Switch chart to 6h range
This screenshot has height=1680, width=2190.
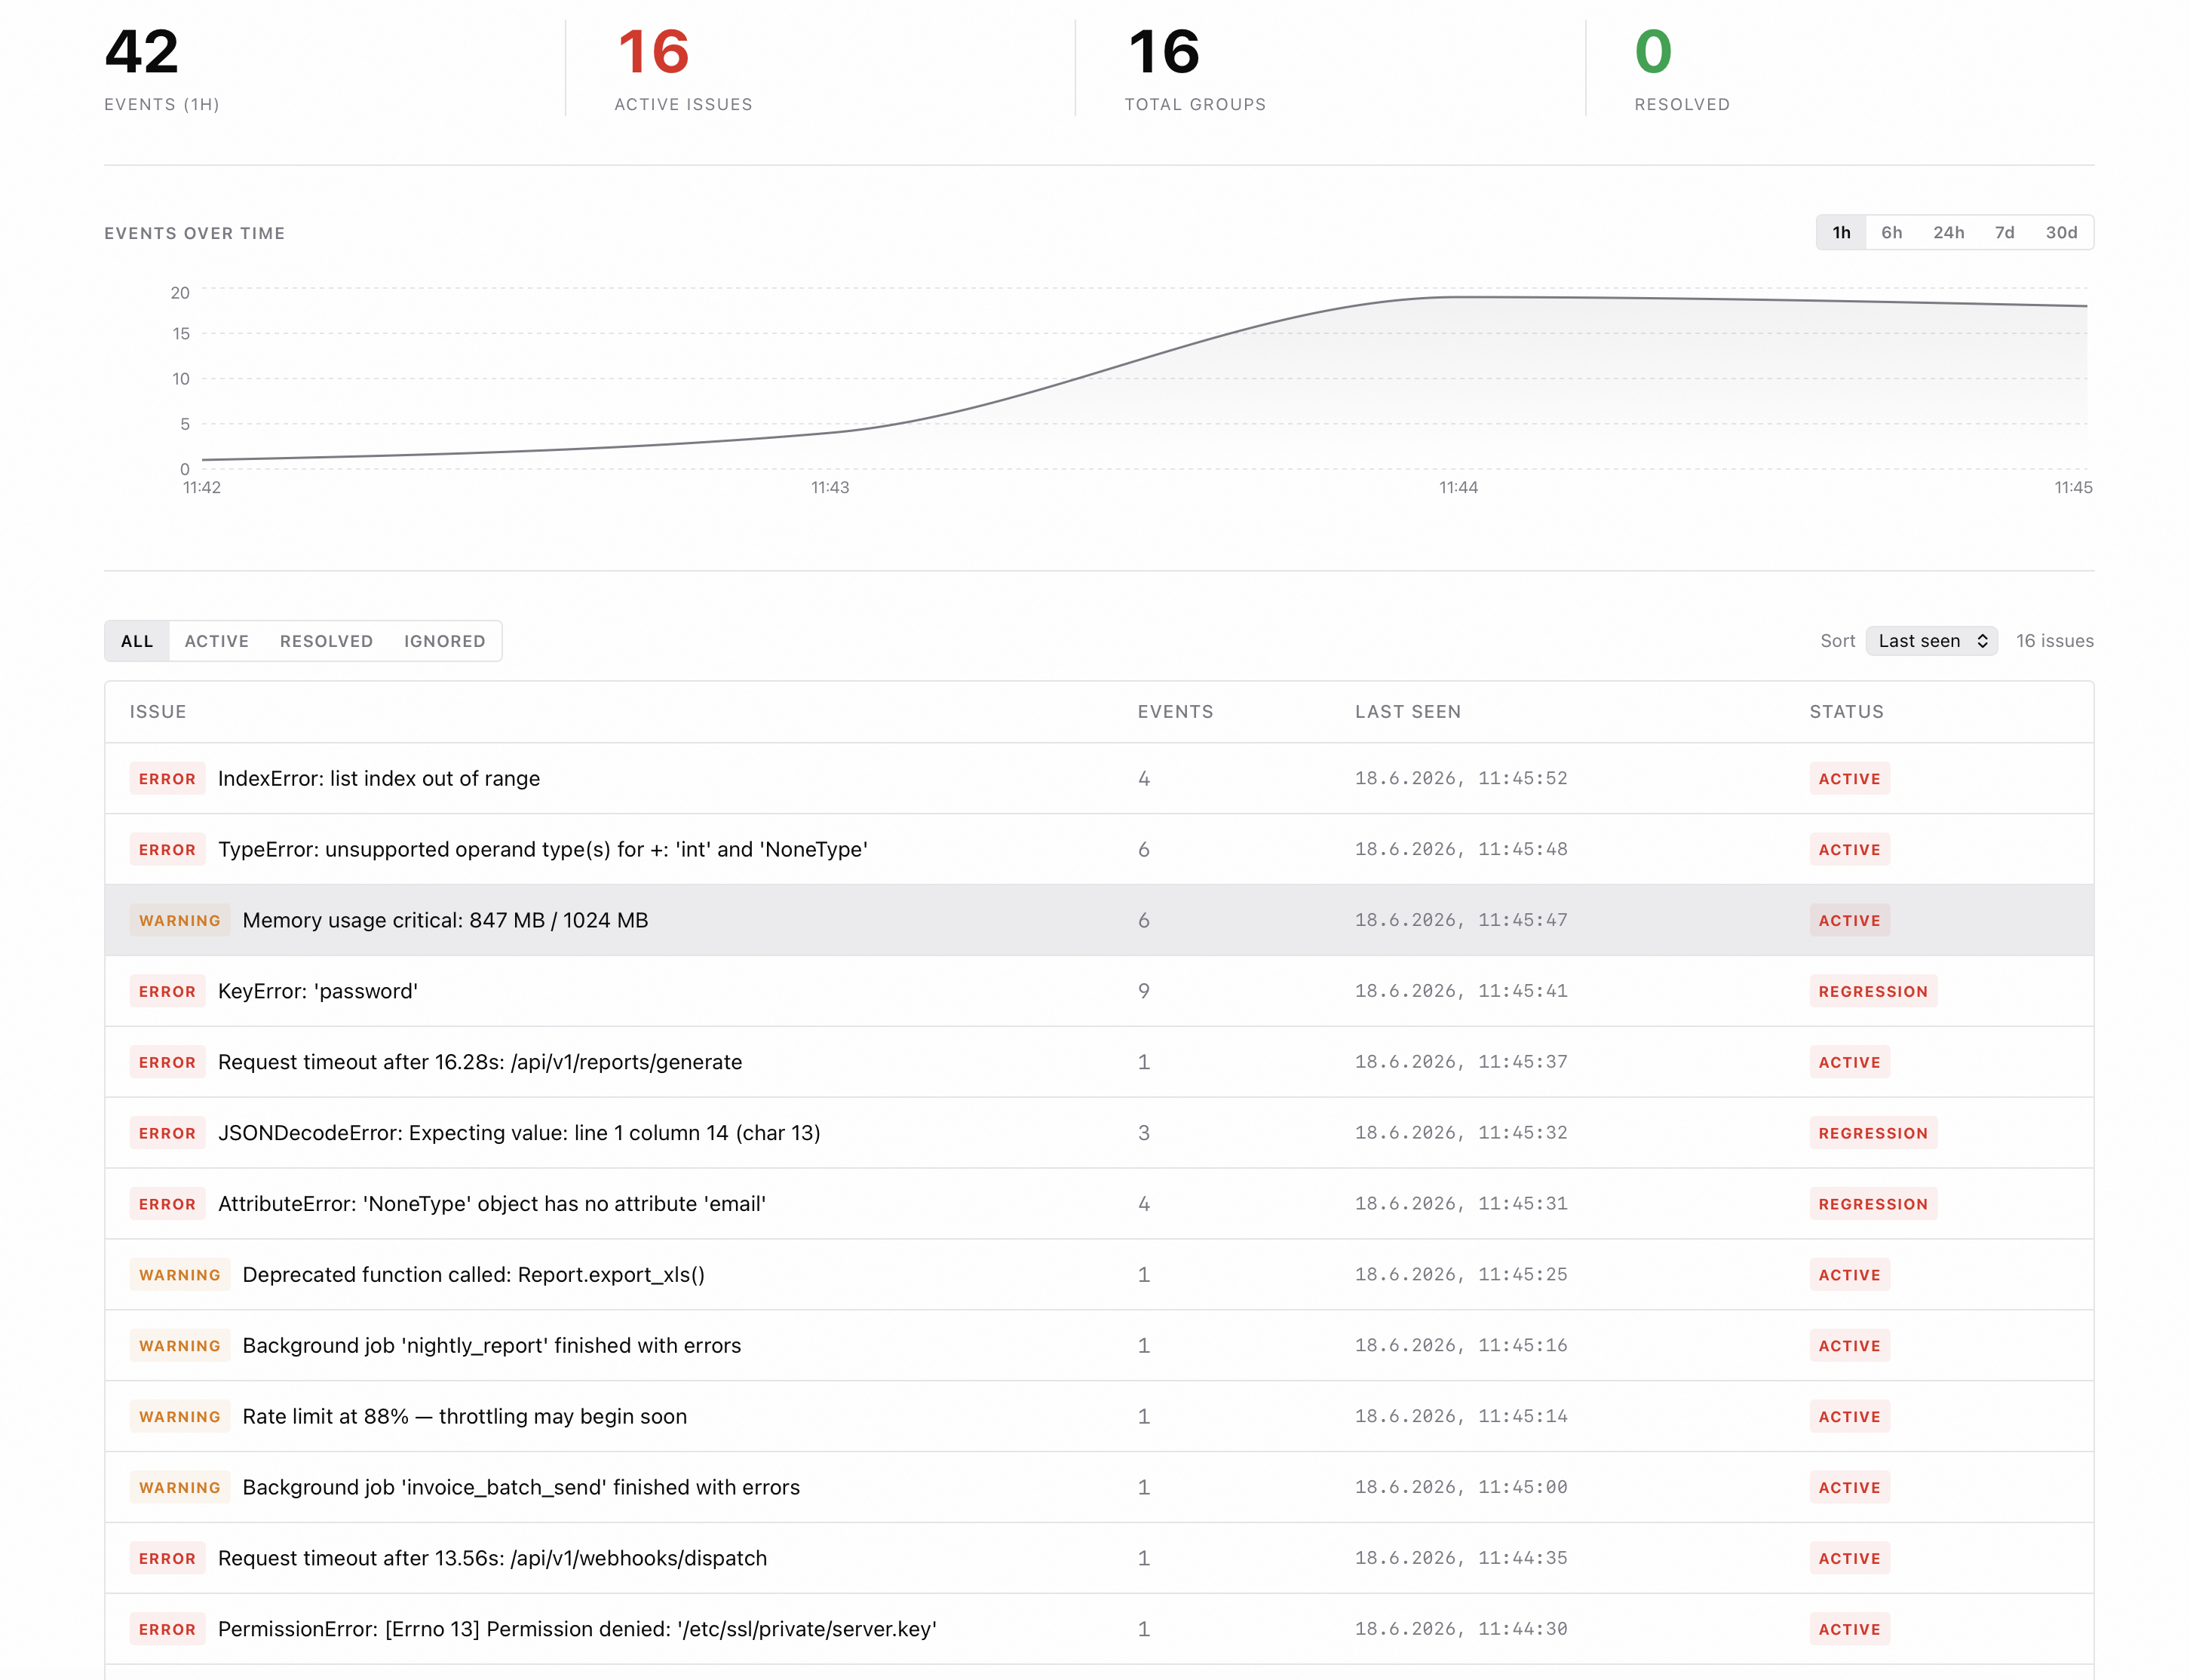click(1891, 232)
